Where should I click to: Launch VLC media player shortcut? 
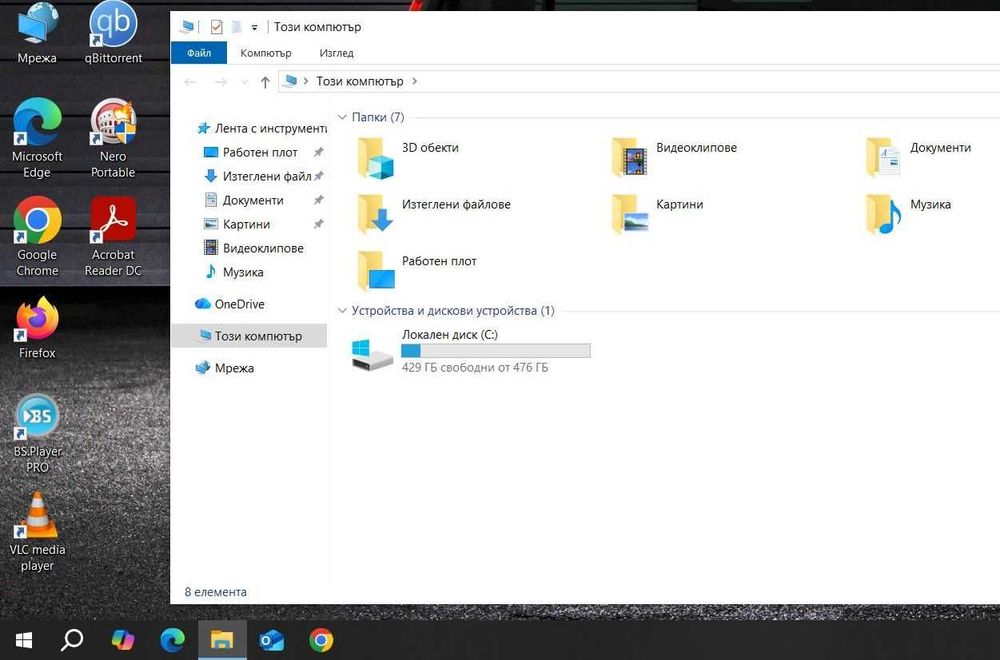point(37,531)
